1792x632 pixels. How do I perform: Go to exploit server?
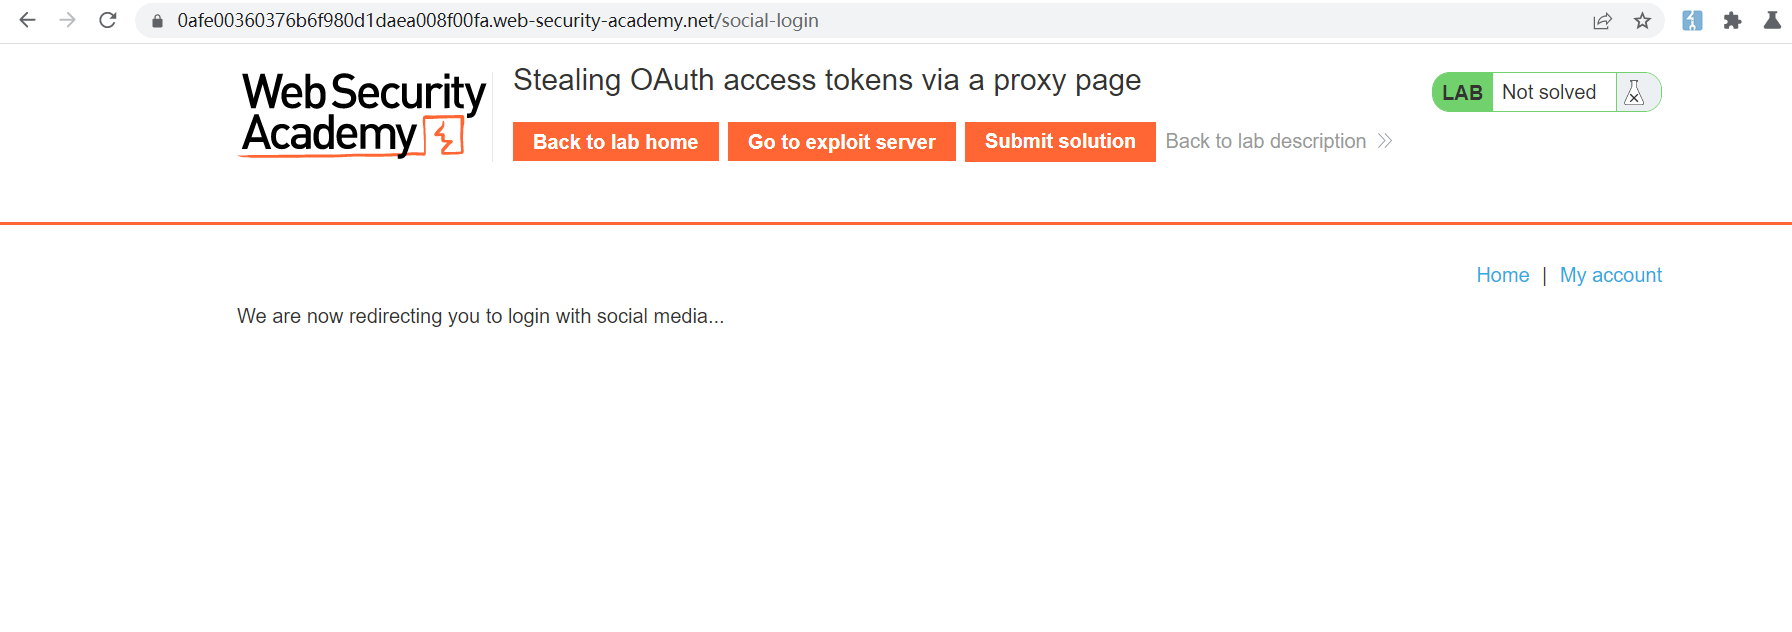point(841,142)
